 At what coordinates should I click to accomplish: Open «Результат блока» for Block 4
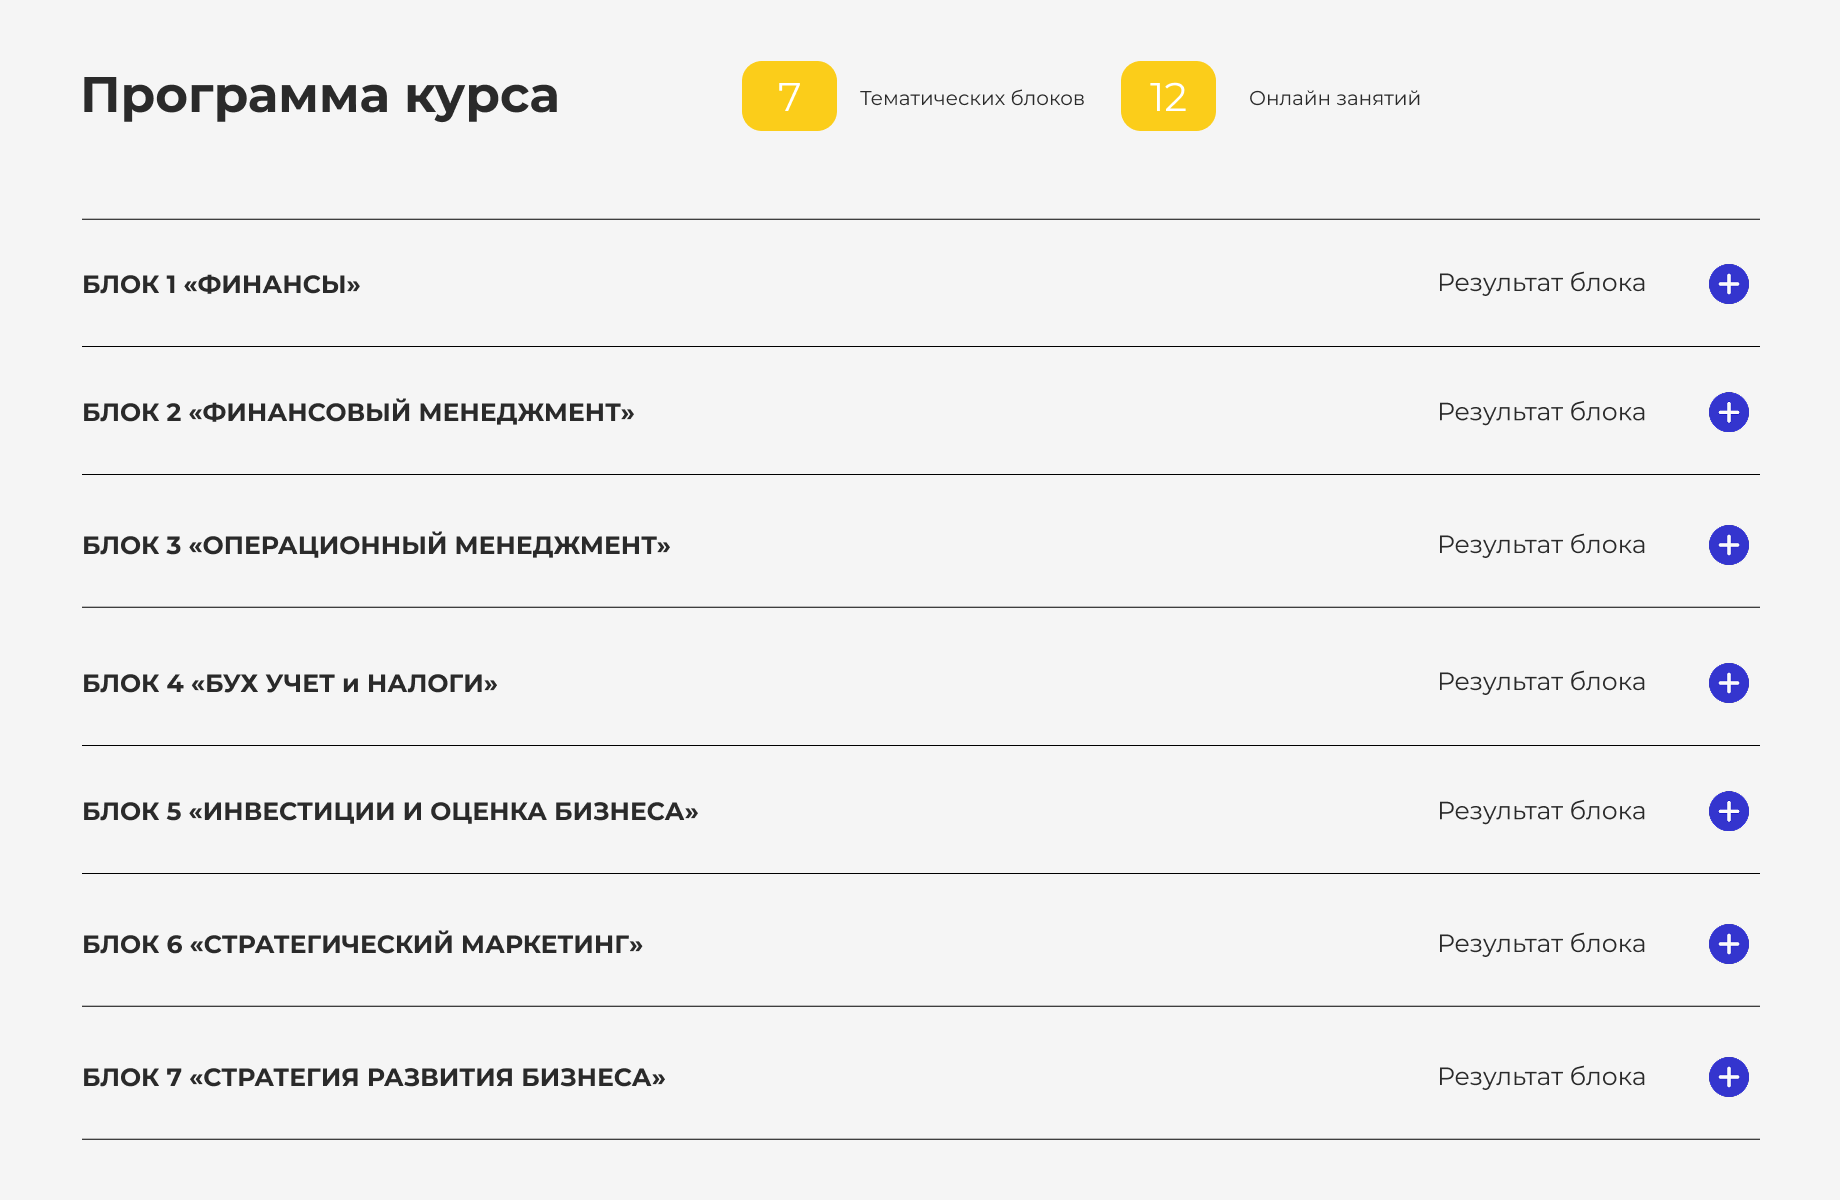1541,682
